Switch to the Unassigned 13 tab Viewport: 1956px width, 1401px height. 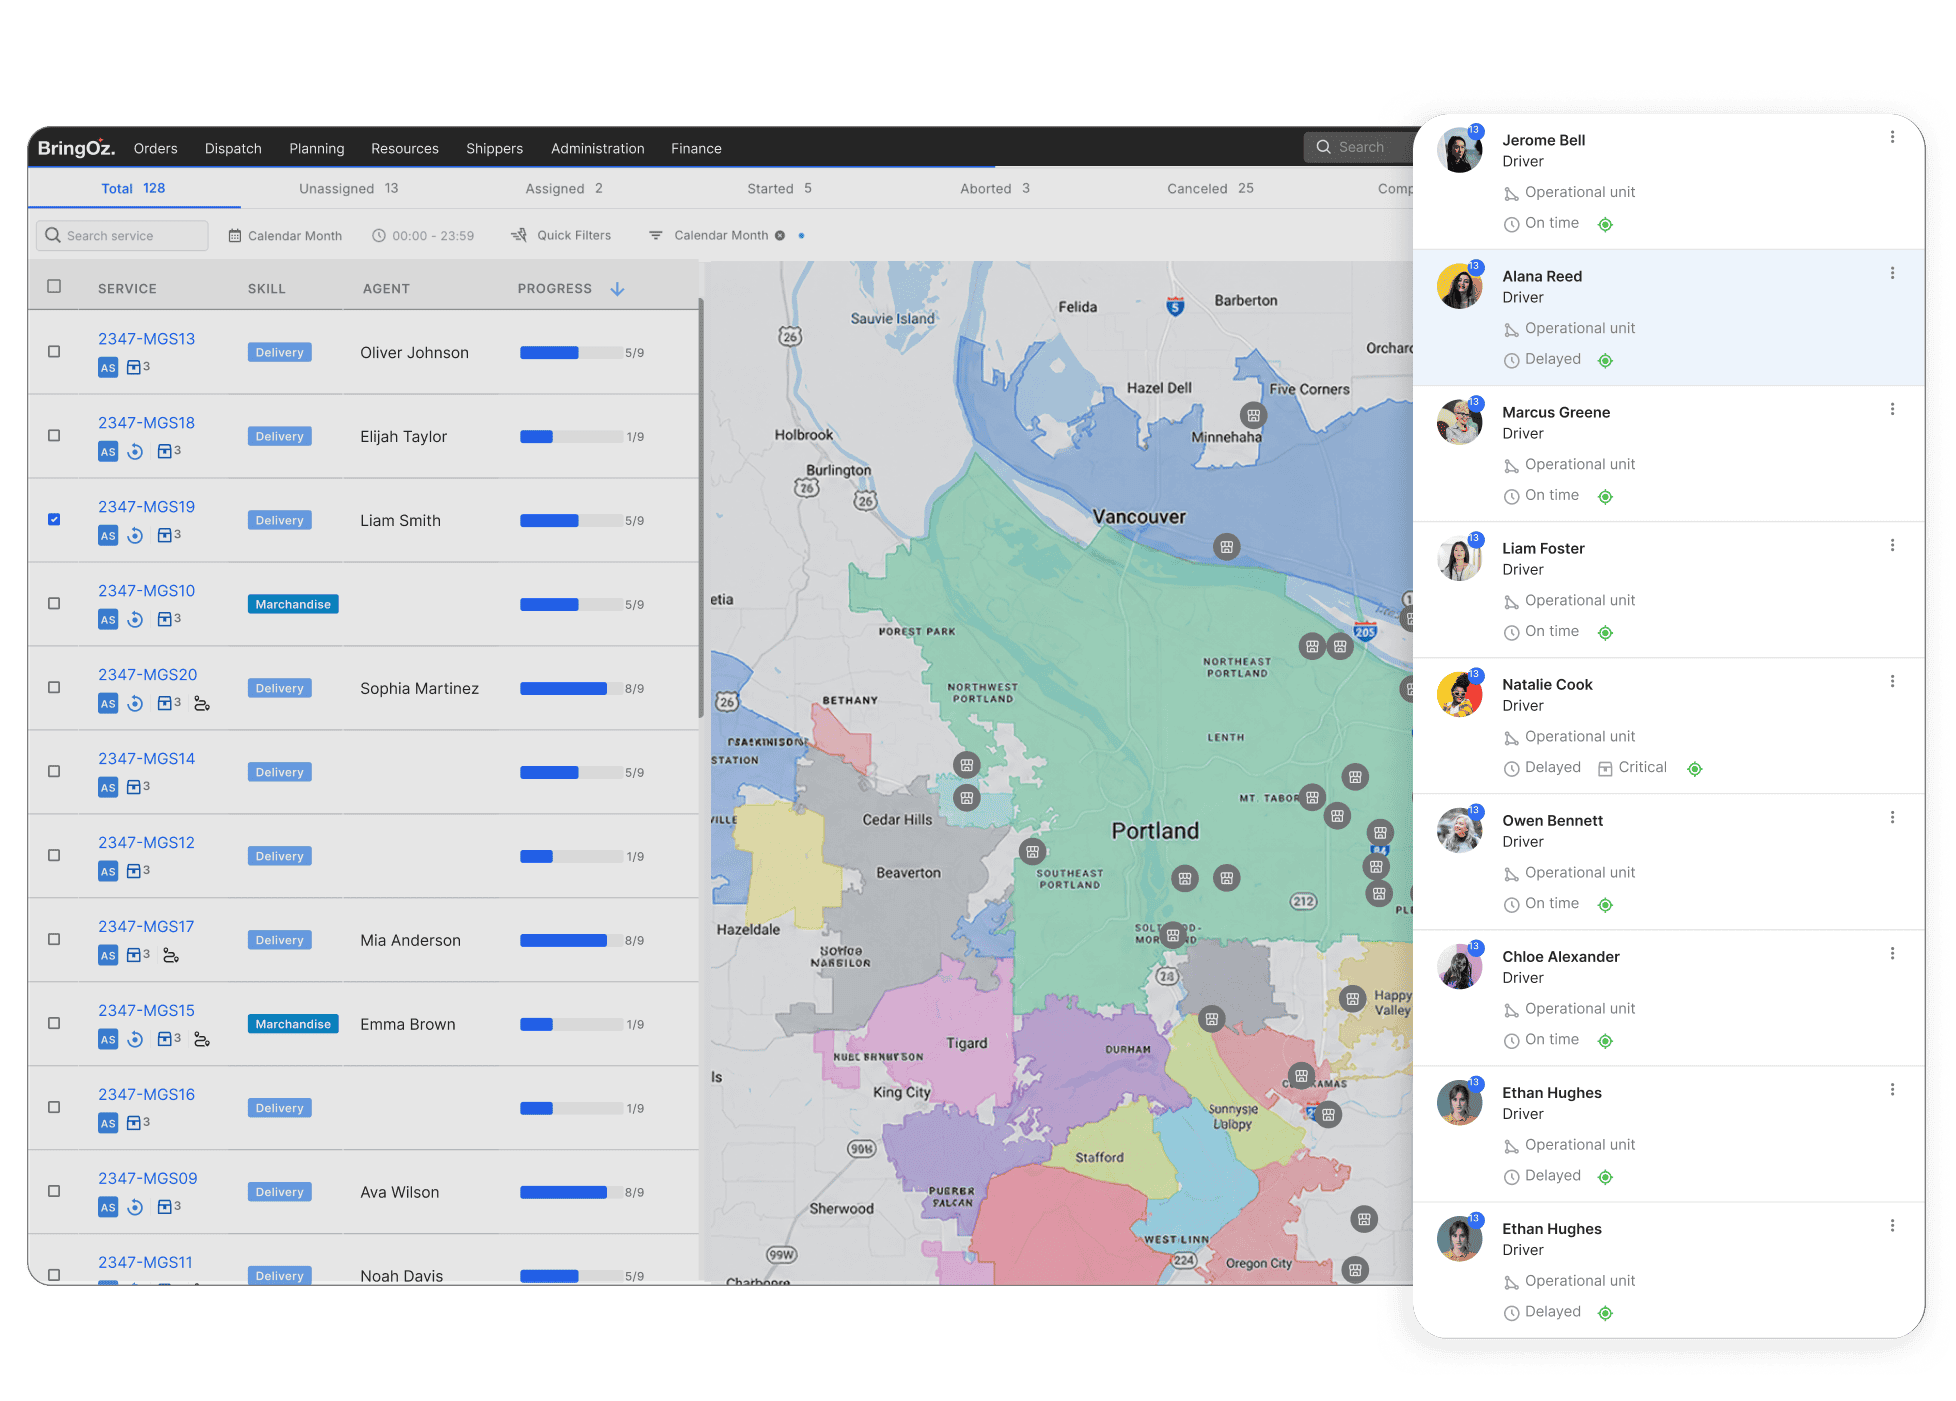click(348, 188)
